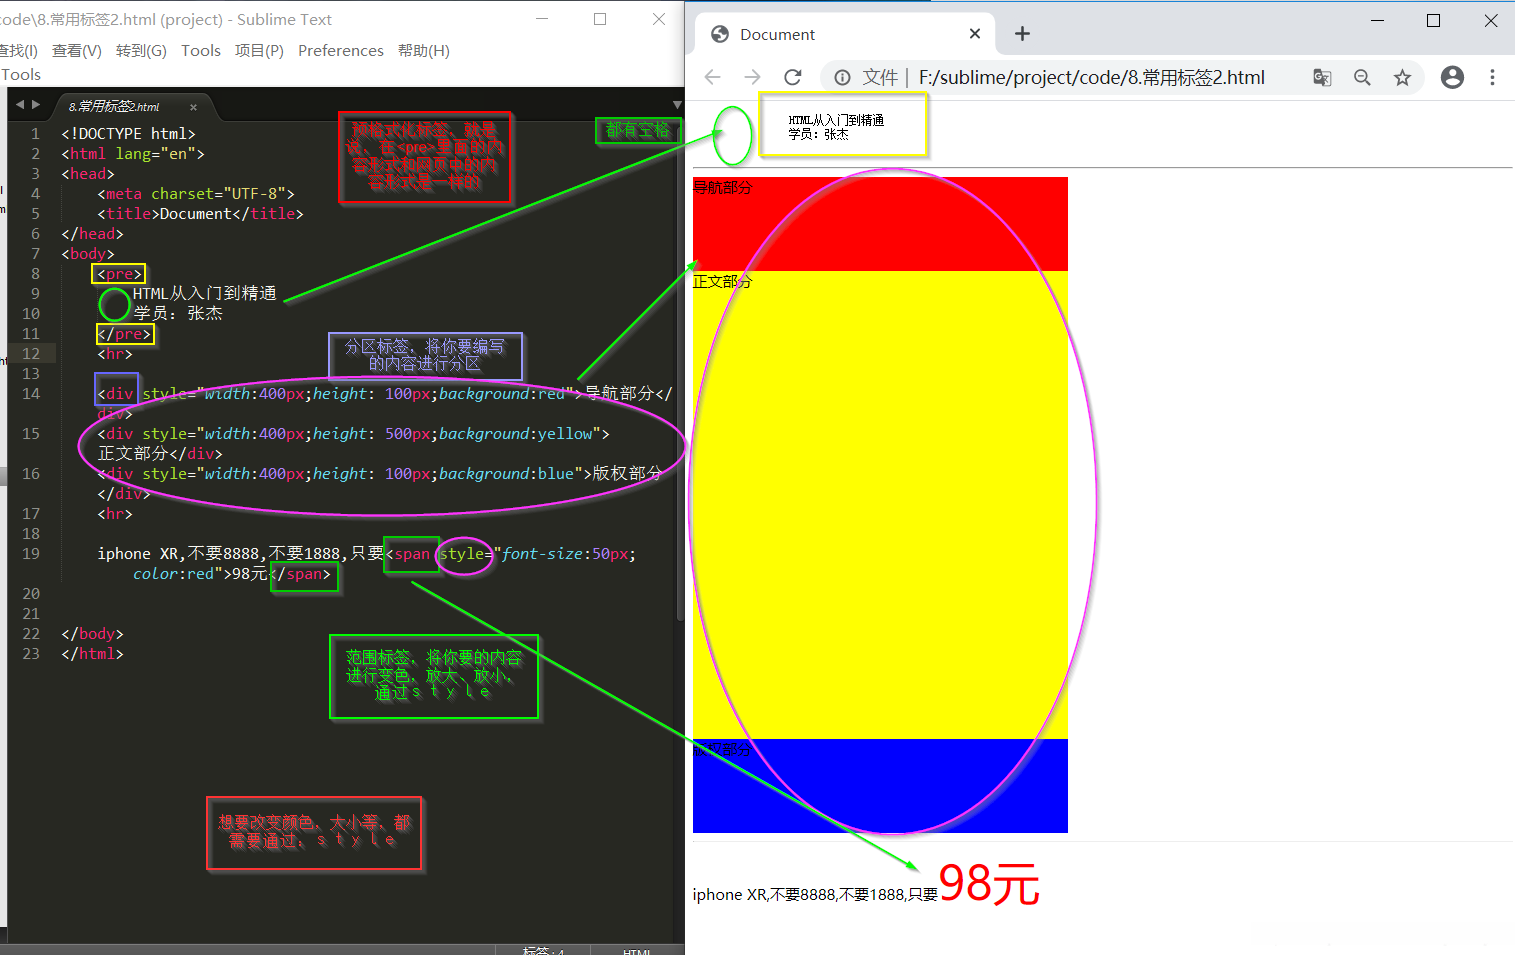
Task: Open Chrome's three-dot menu
Action: pos(1492,77)
